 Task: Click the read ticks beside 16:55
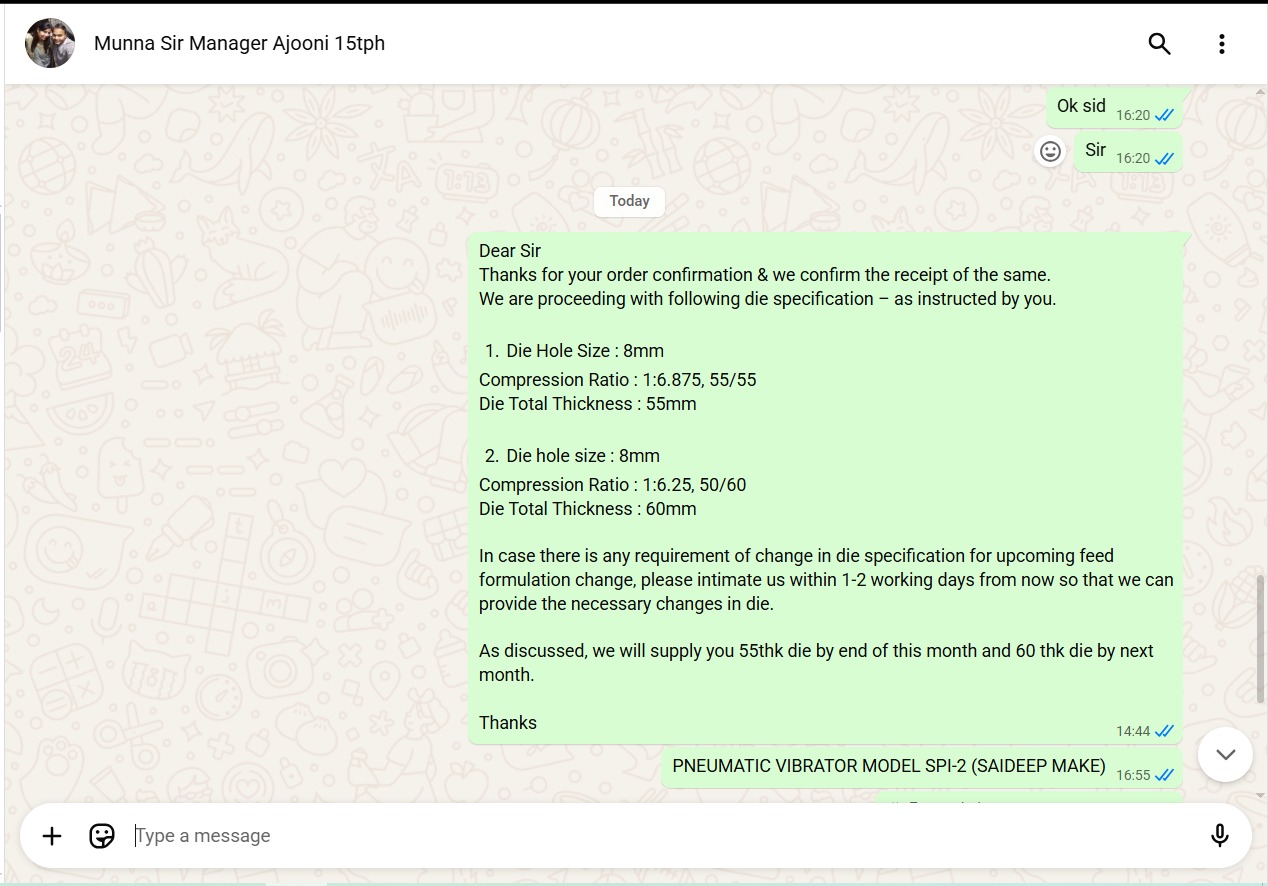click(x=1165, y=775)
